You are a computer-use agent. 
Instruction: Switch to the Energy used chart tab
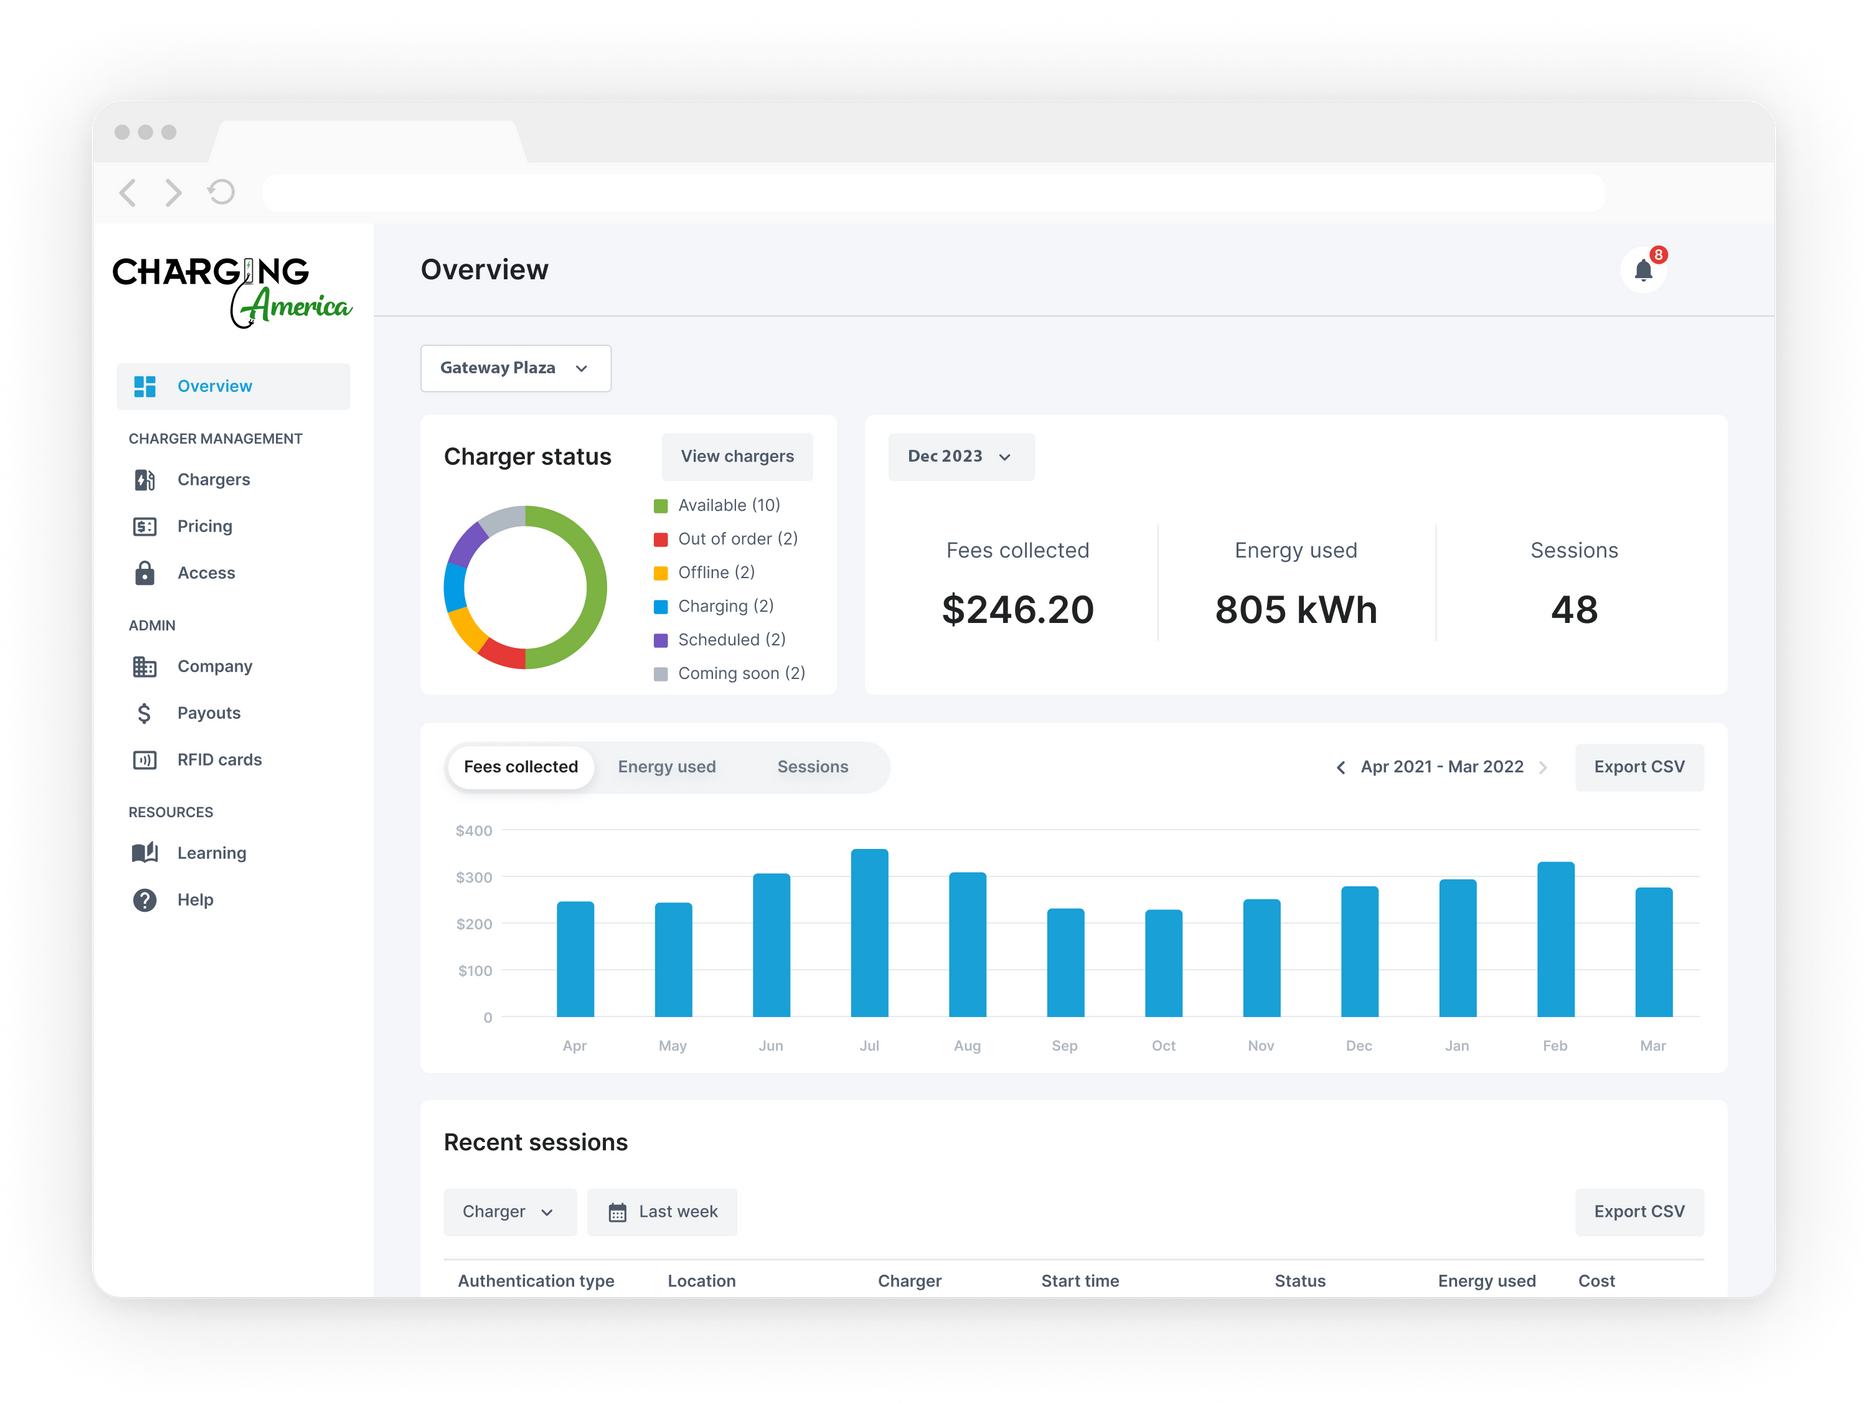(667, 767)
